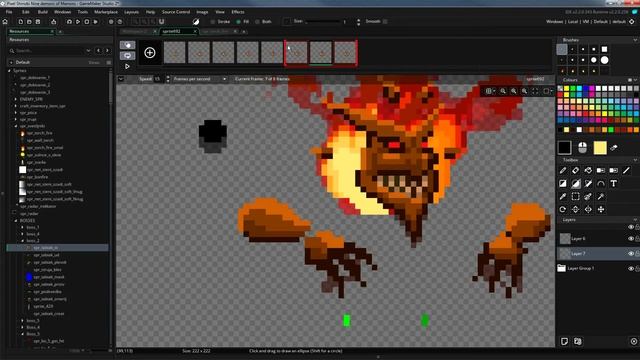640x360 pixels.
Task: Click the New Project icon in toolbar
Action: (x=20, y=22)
